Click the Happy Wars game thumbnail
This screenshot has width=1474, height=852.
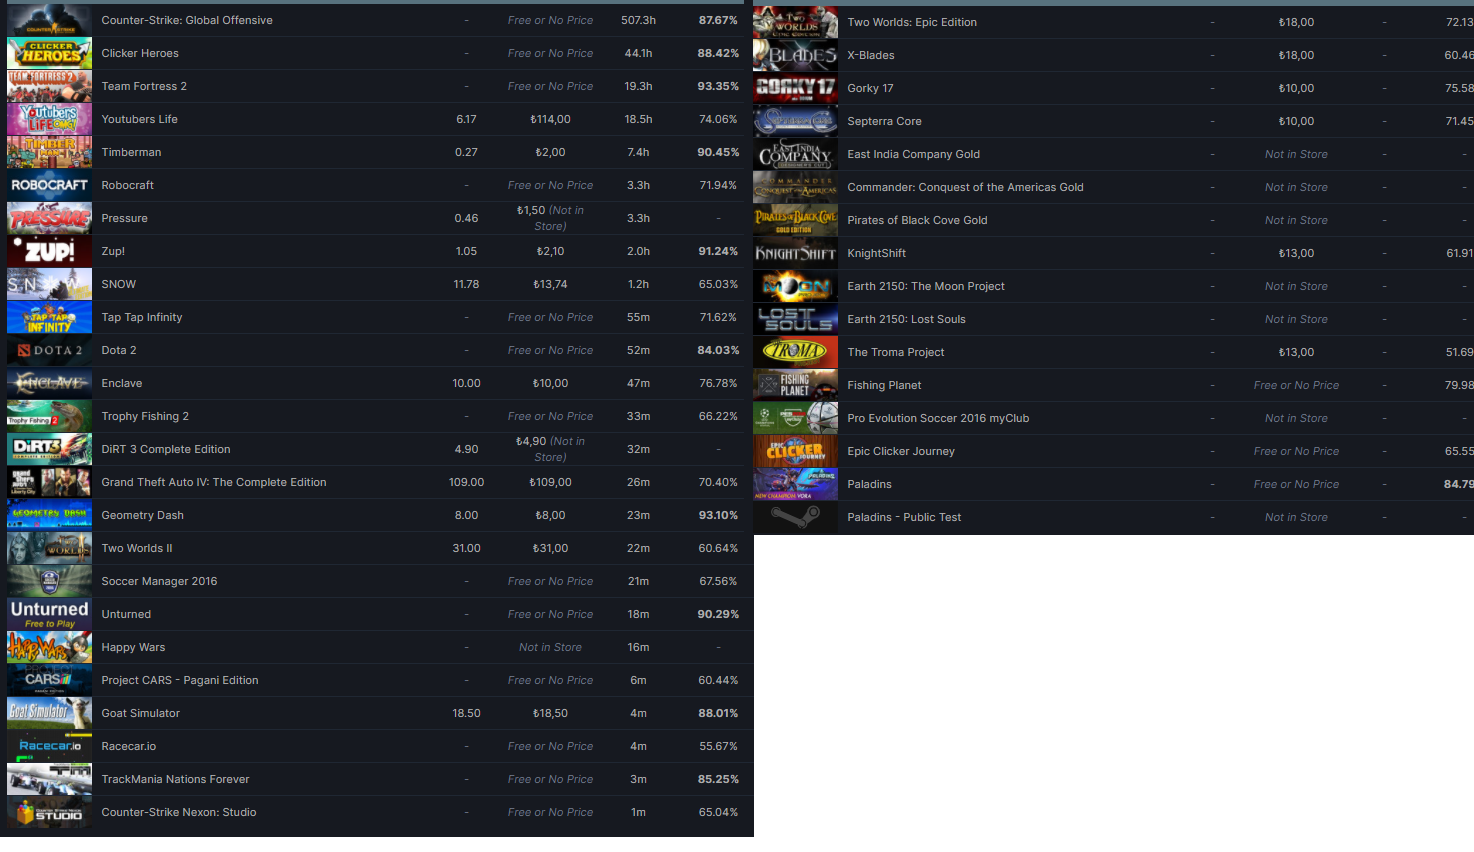click(x=49, y=647)
